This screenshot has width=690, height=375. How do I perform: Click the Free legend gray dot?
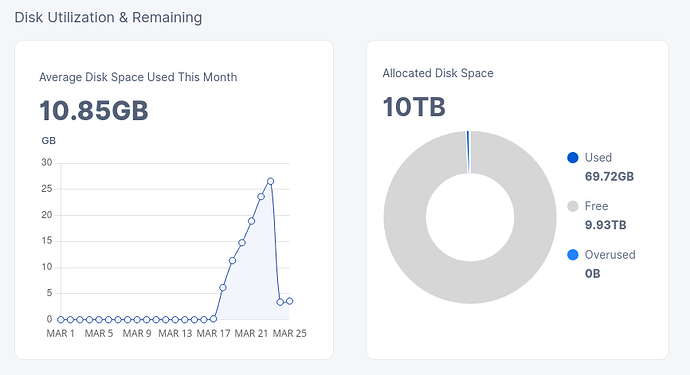coord(573,206)
